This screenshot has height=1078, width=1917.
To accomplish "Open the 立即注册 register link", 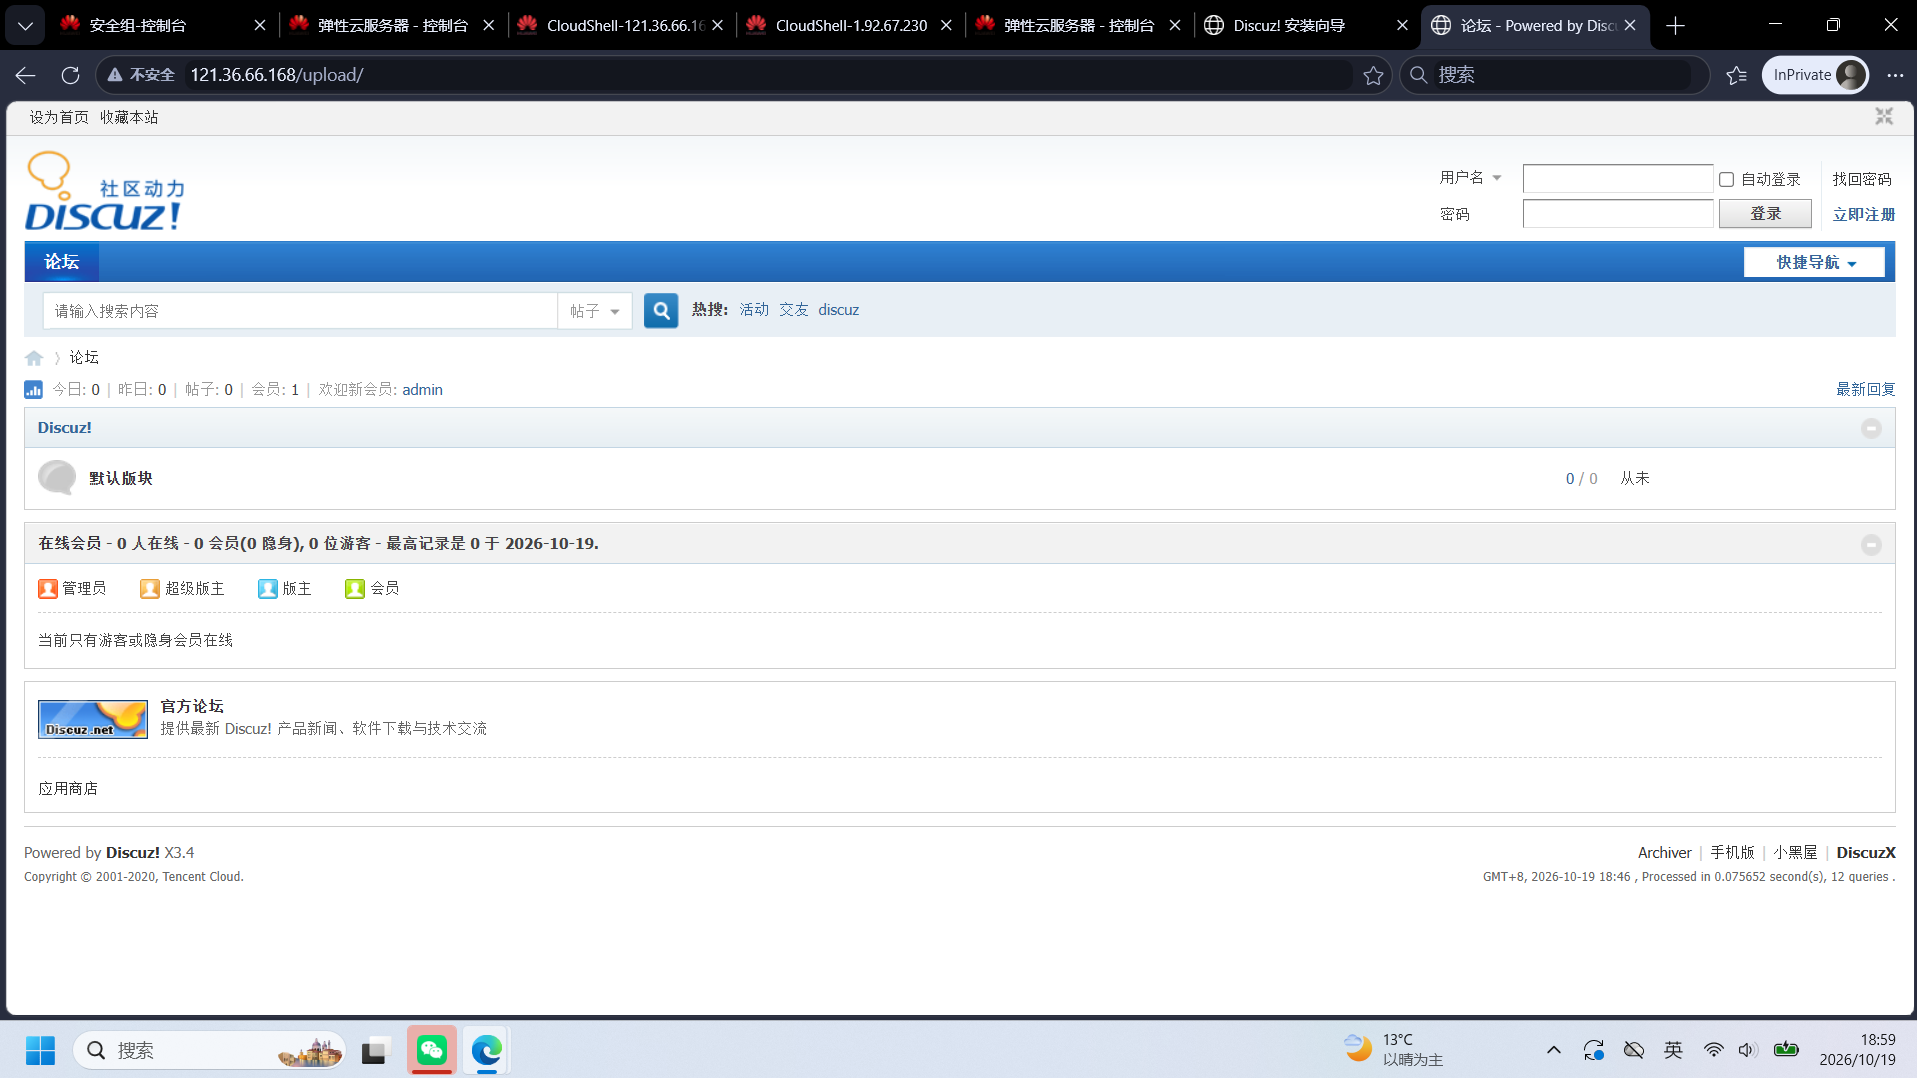I will coord(1863,214).
